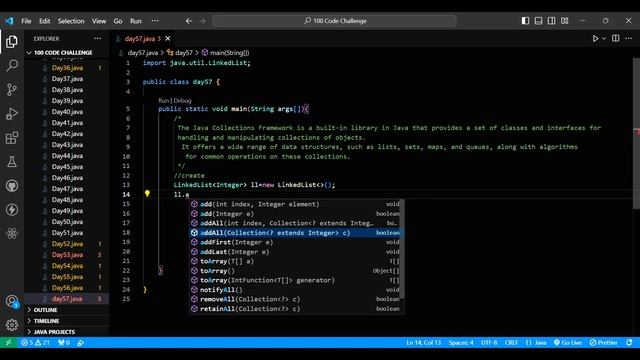Open the Extensions view

pos(12,138)
